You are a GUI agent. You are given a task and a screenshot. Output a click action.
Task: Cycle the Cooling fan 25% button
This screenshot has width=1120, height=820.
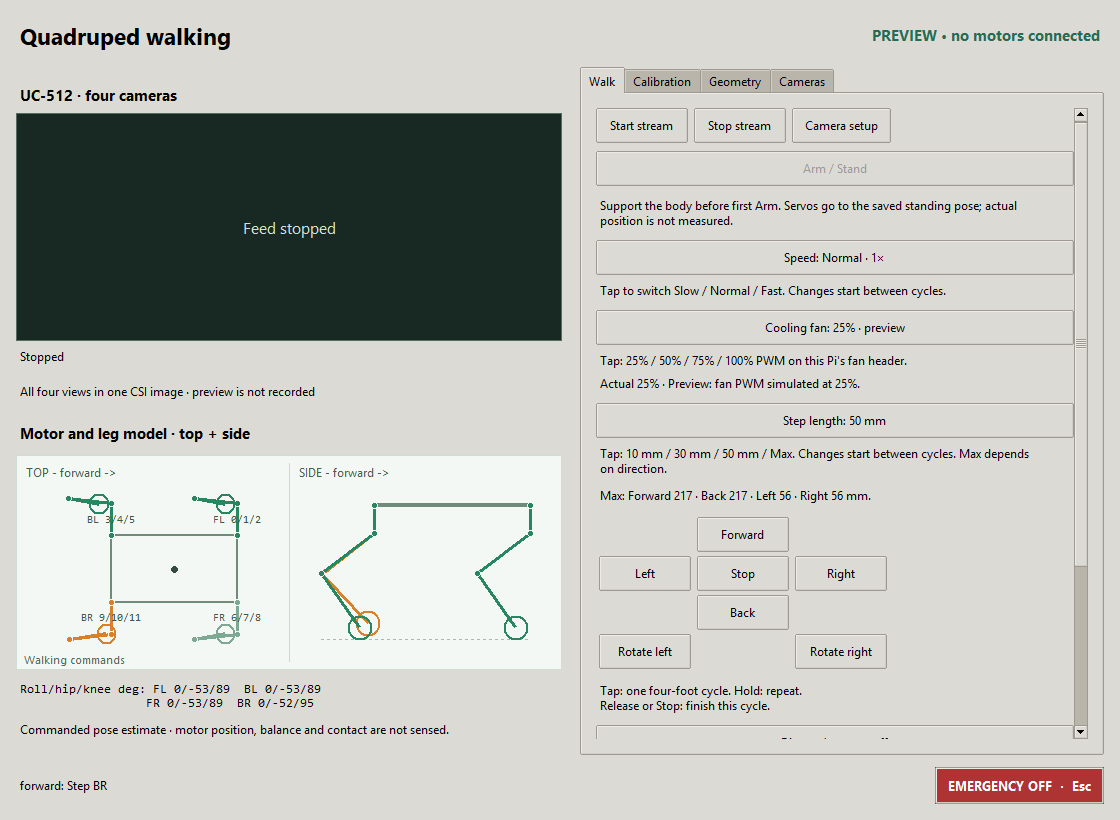pos(834,328)
